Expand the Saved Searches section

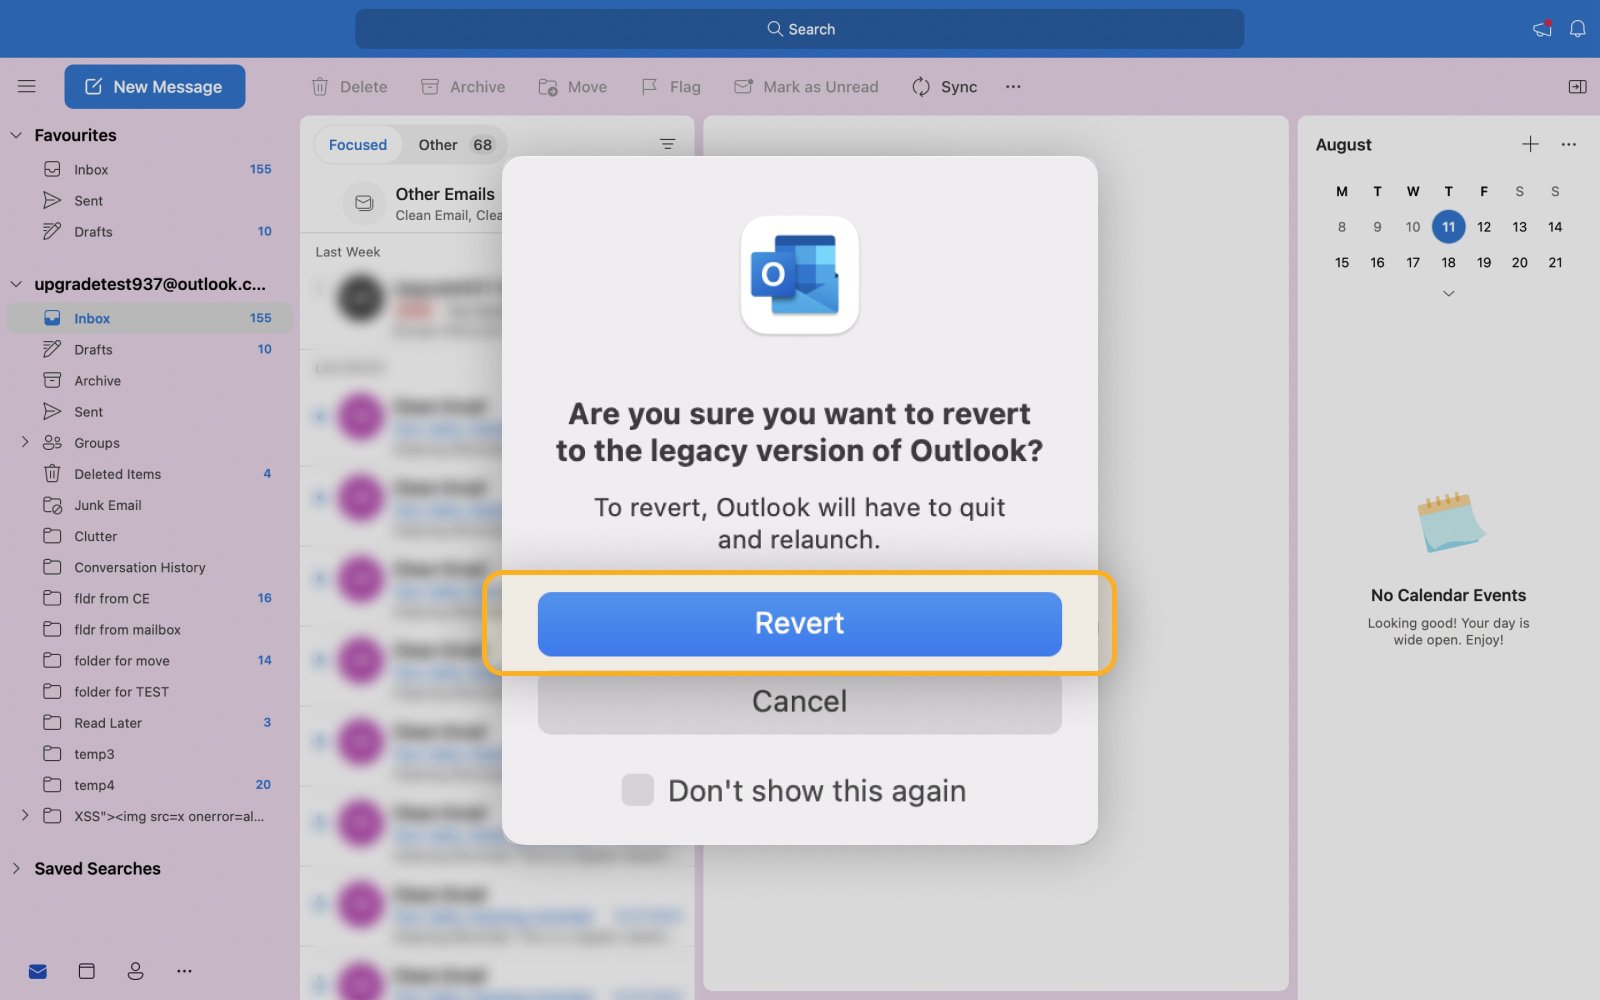(16, 869)
